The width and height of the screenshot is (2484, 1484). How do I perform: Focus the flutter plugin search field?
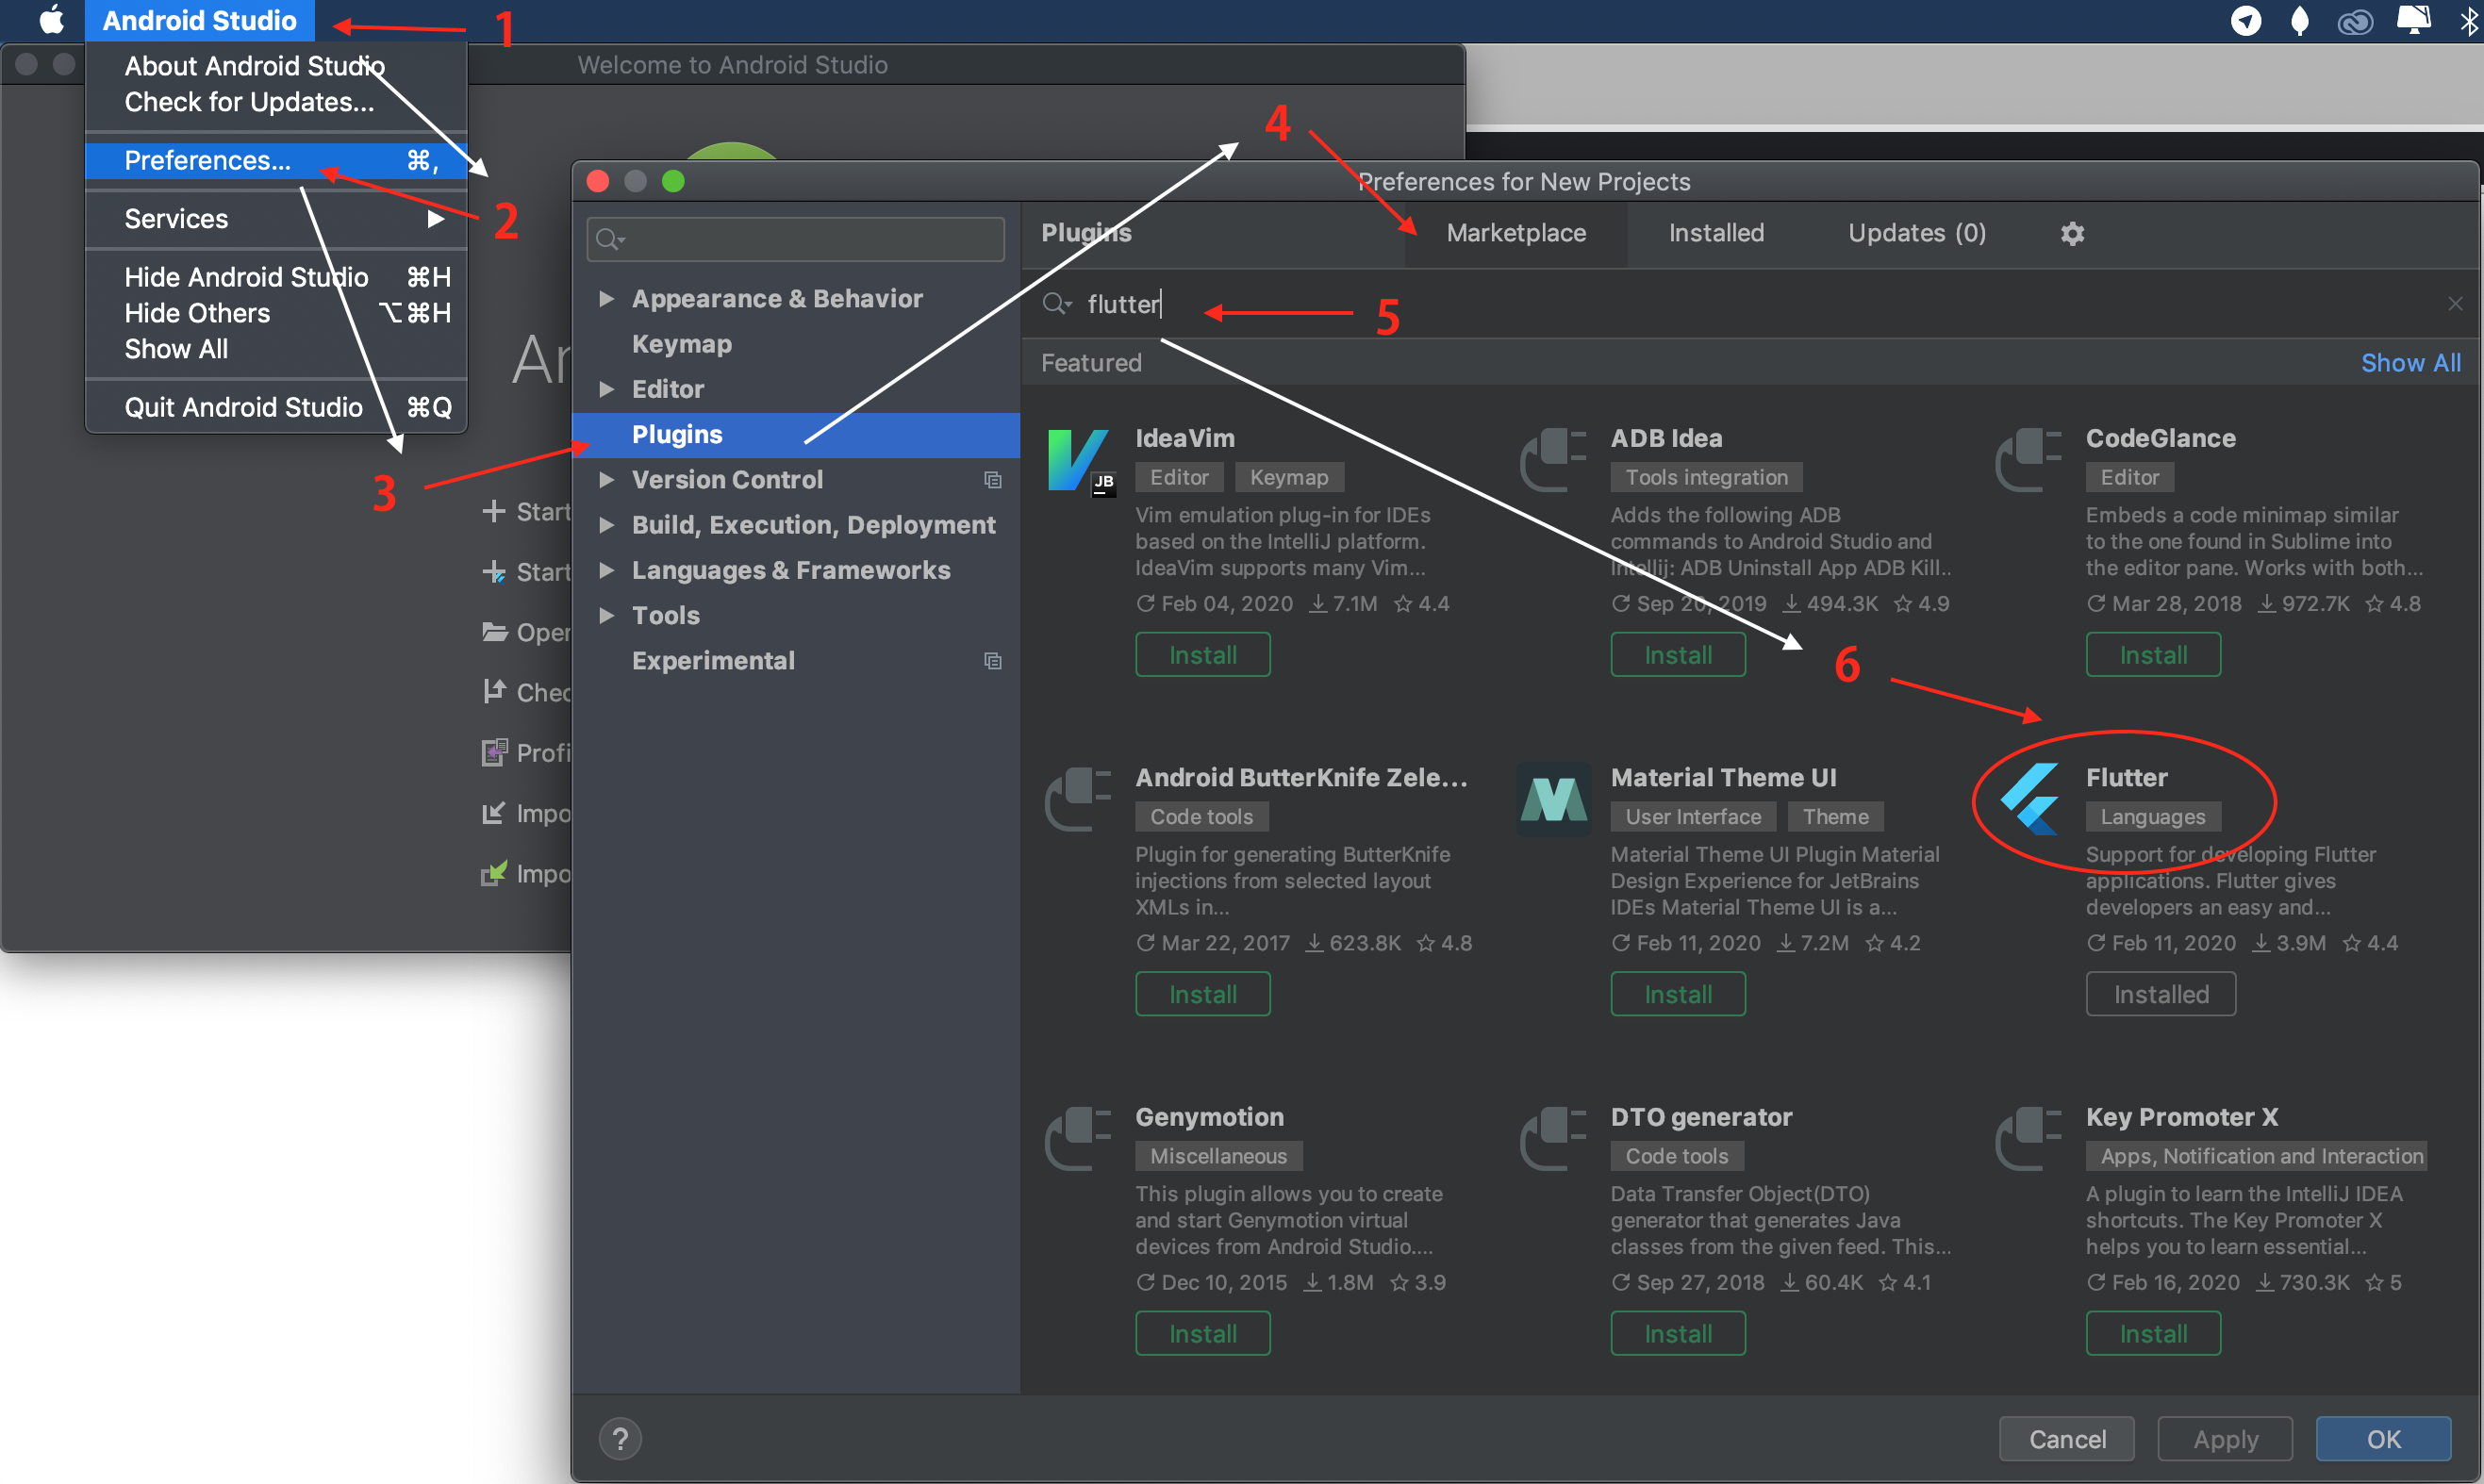[1750, 303]
